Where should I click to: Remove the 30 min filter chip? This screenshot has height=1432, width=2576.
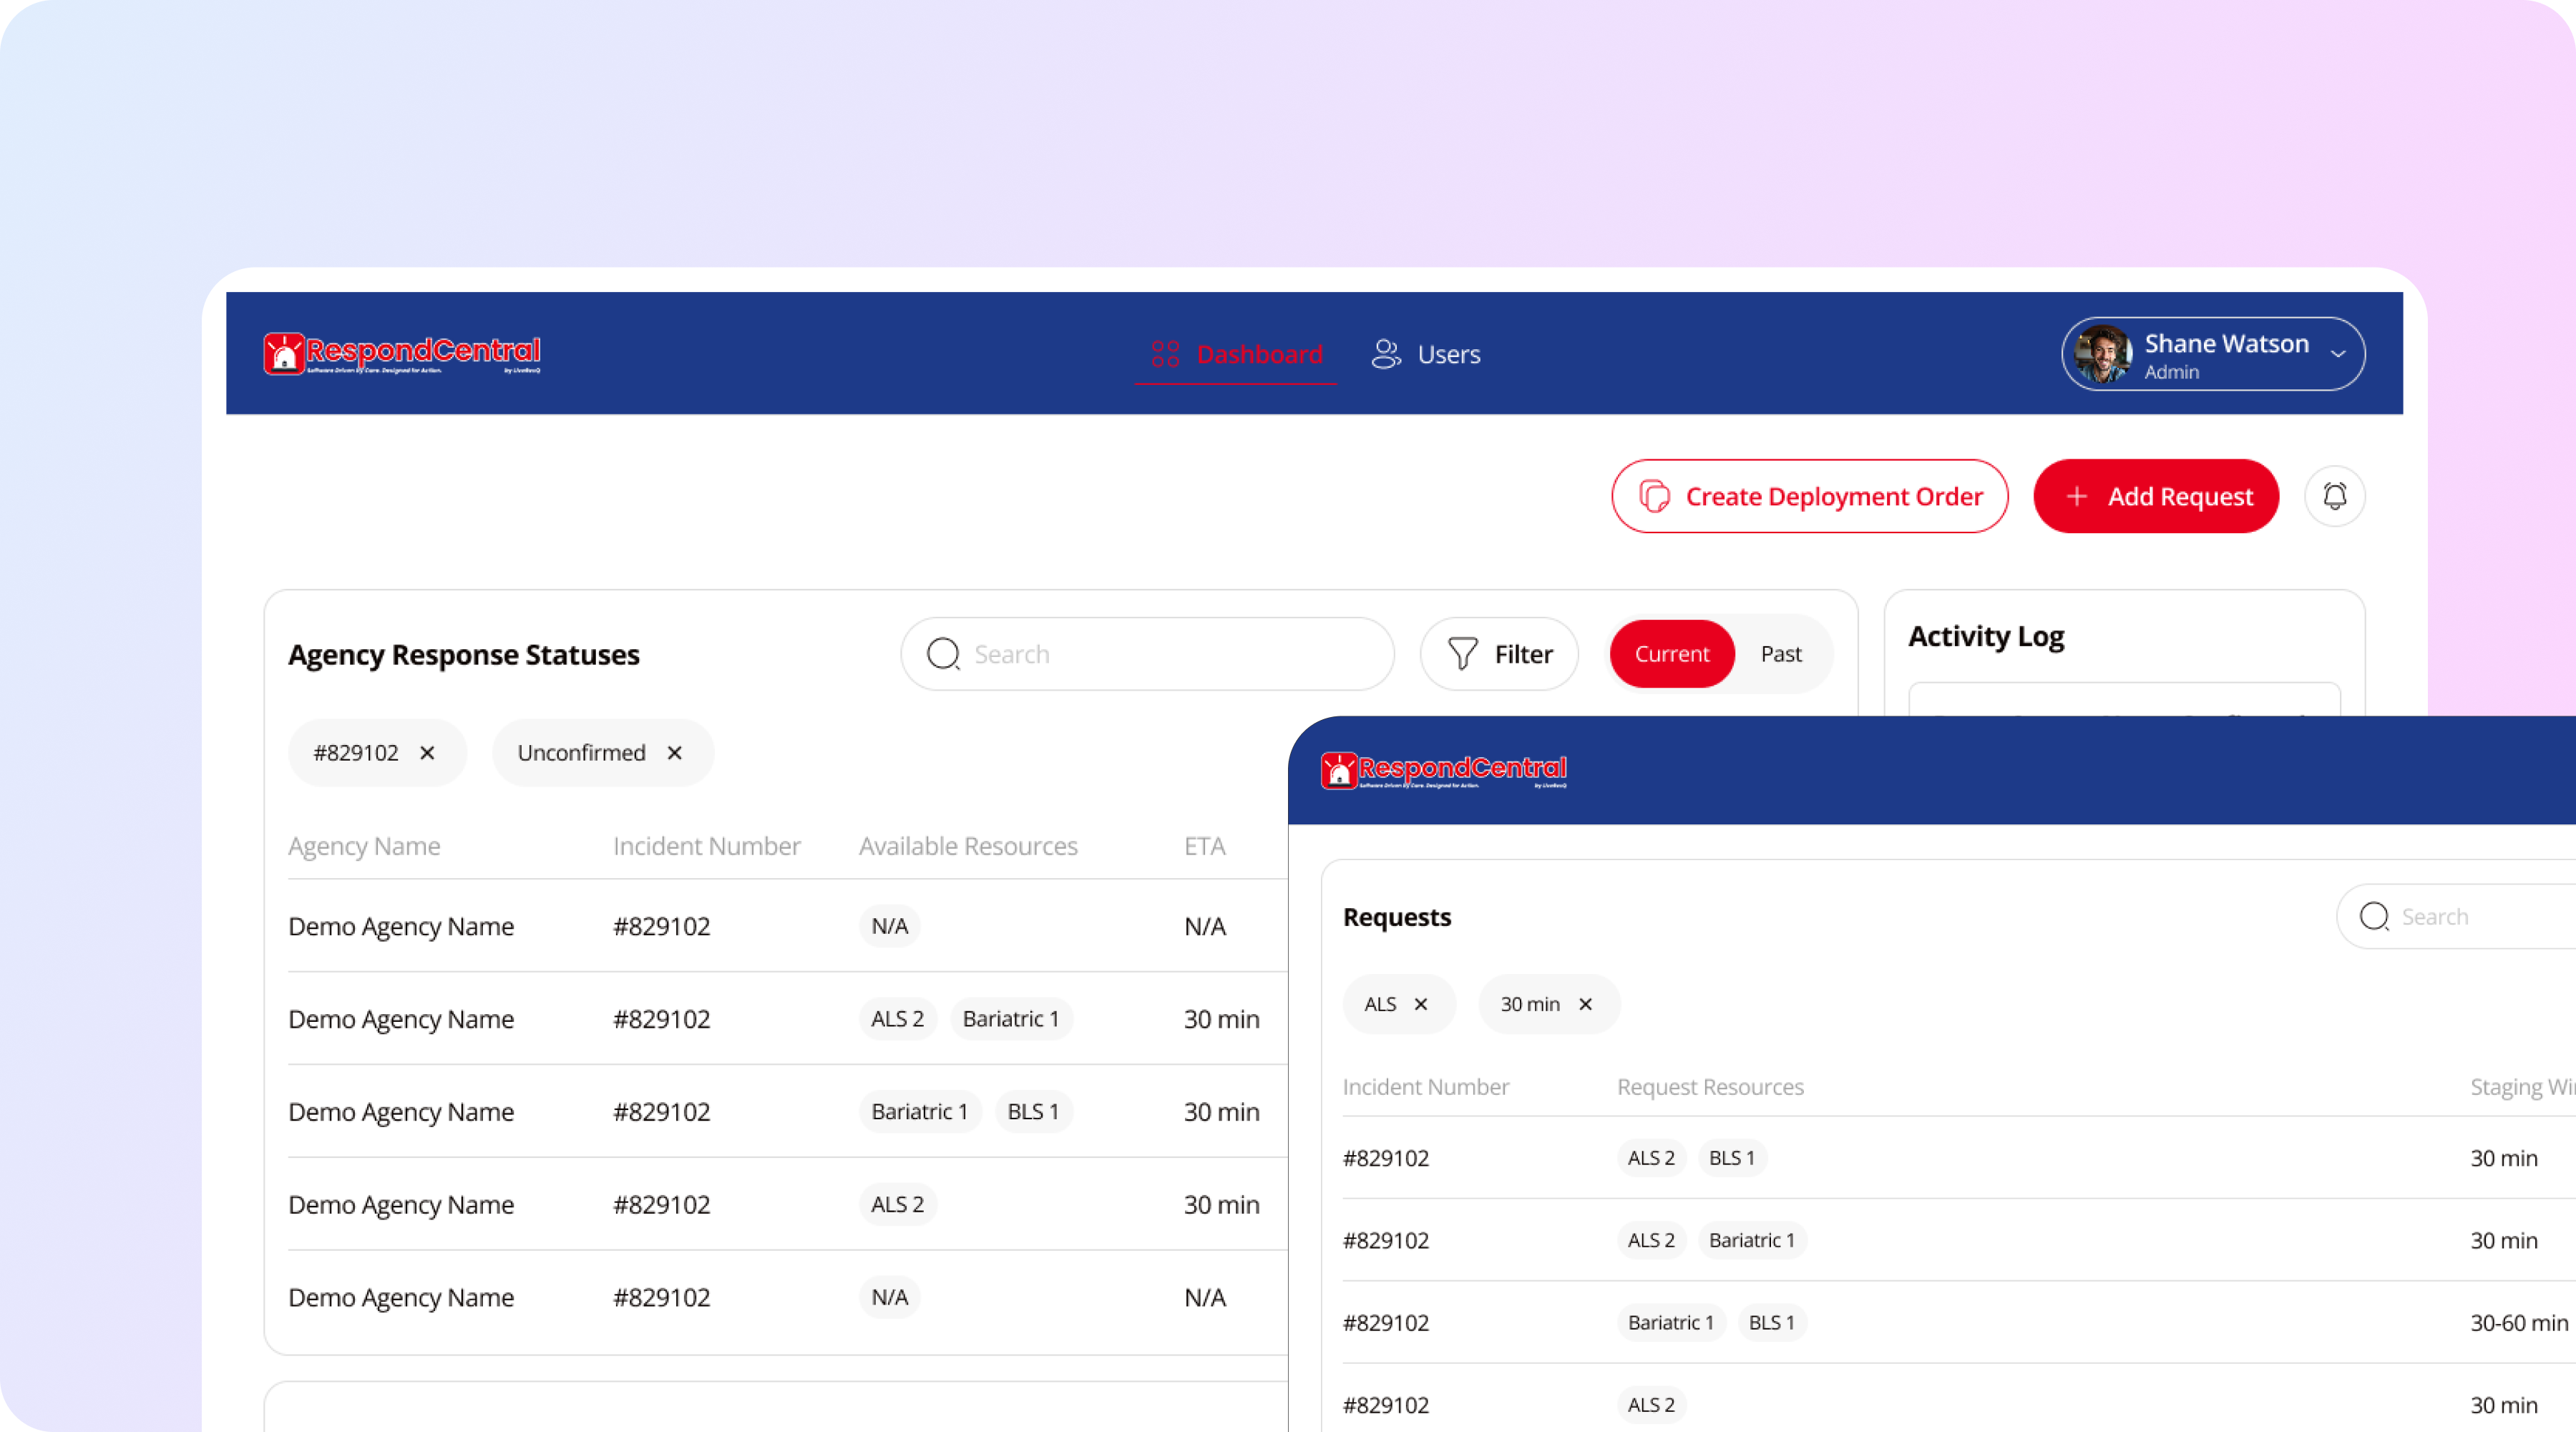point(1585,1004)
